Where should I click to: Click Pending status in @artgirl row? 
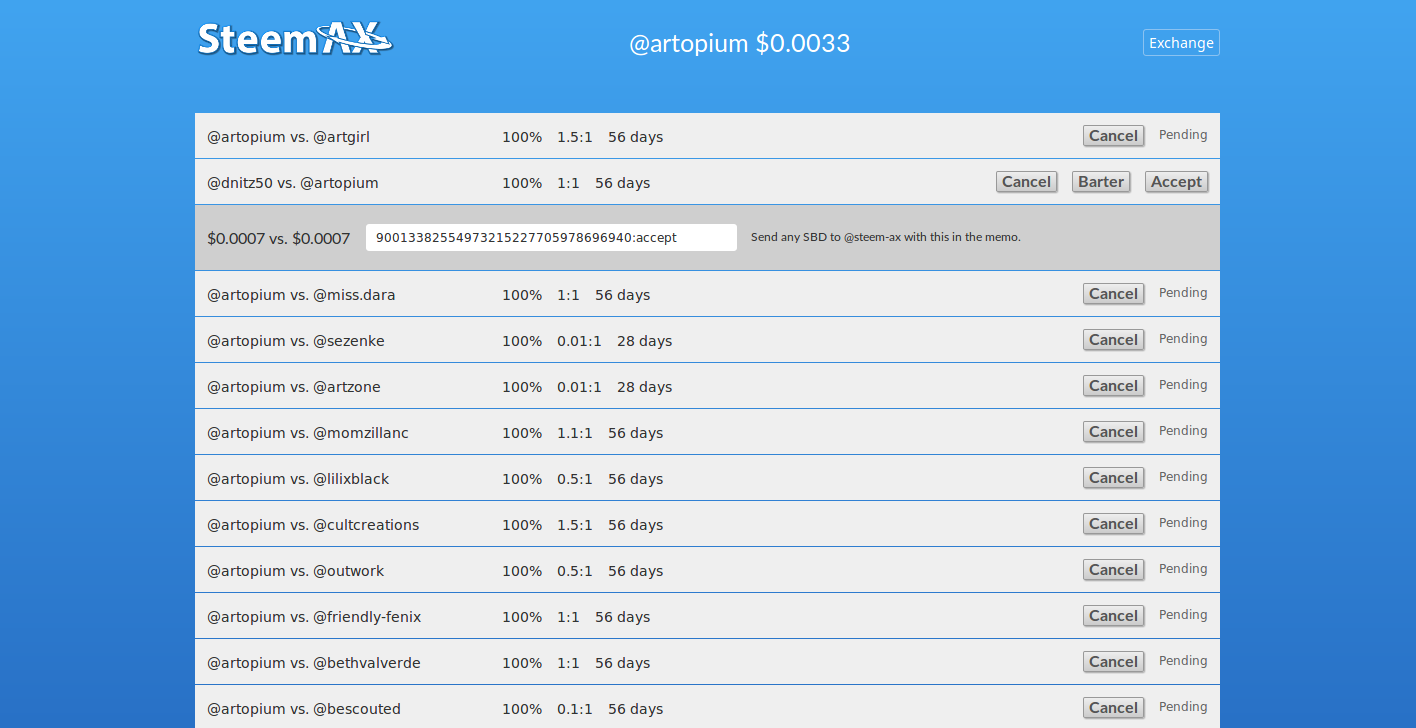1183,135
